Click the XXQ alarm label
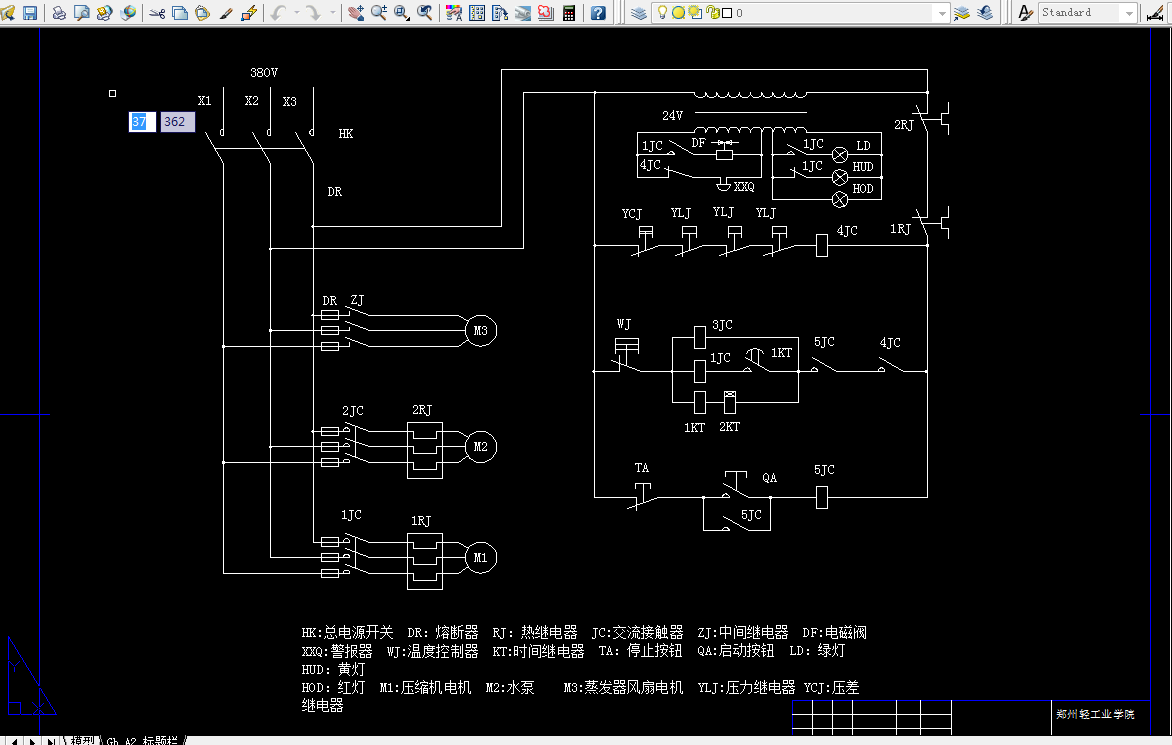 tap(744, 186)
